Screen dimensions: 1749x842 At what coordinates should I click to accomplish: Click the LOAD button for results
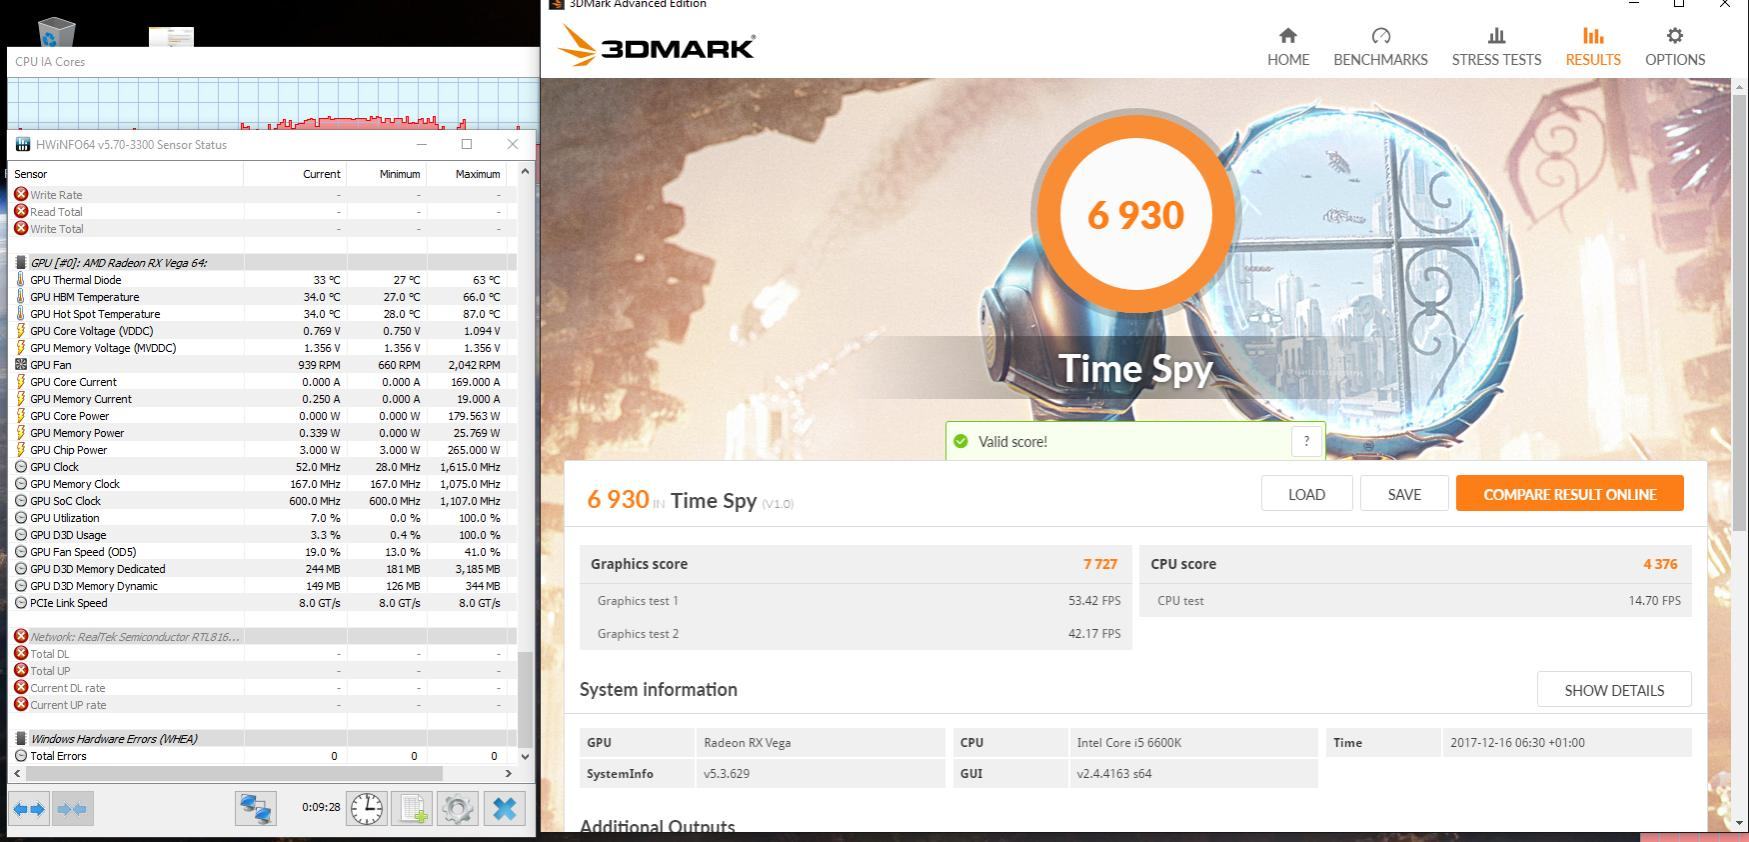click(x=1306, y=494)
